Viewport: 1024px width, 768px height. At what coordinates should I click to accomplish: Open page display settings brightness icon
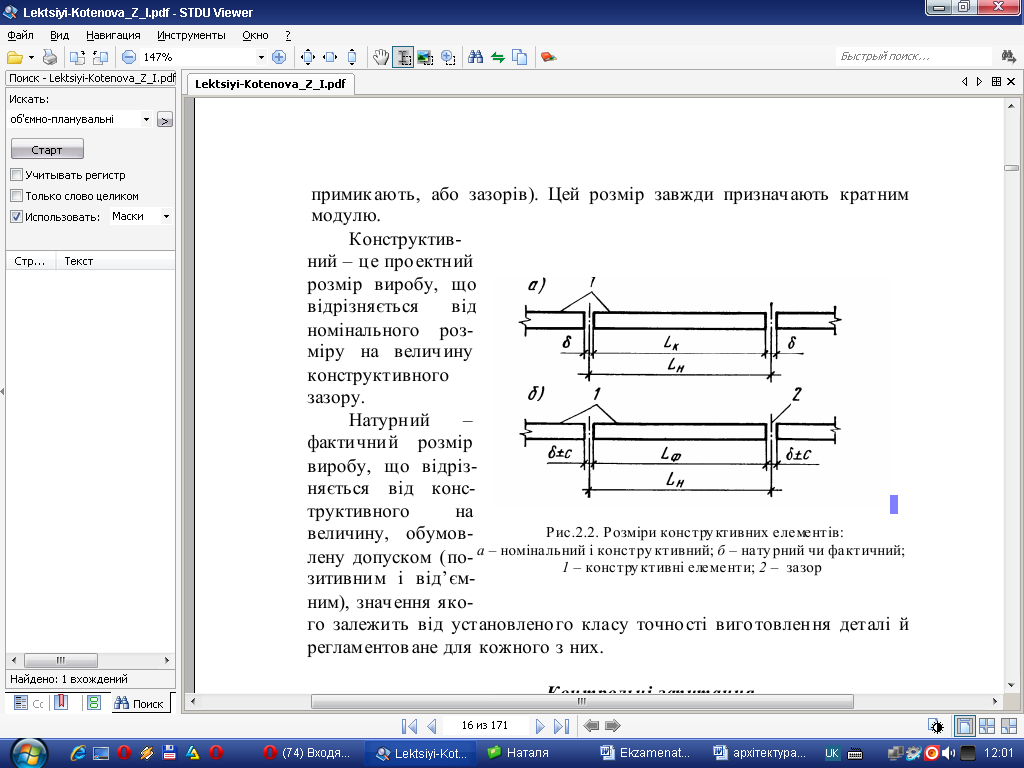pos(935,726)
